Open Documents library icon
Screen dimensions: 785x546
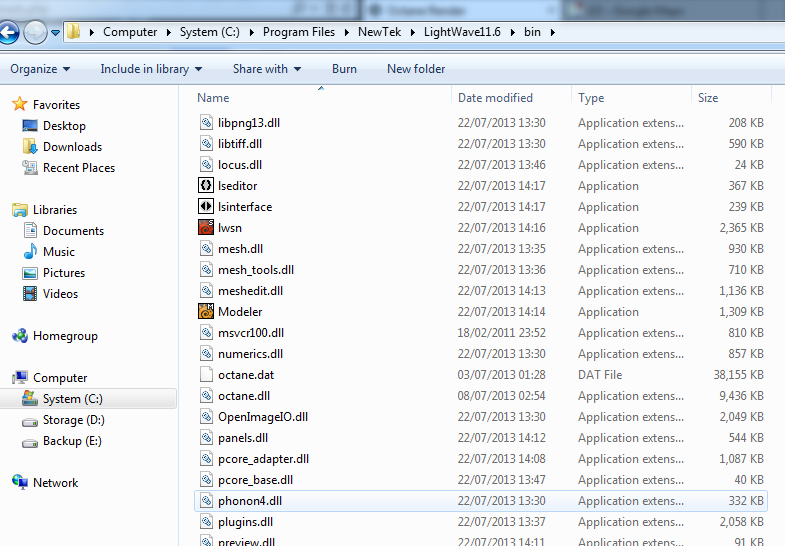click(30, 231)
